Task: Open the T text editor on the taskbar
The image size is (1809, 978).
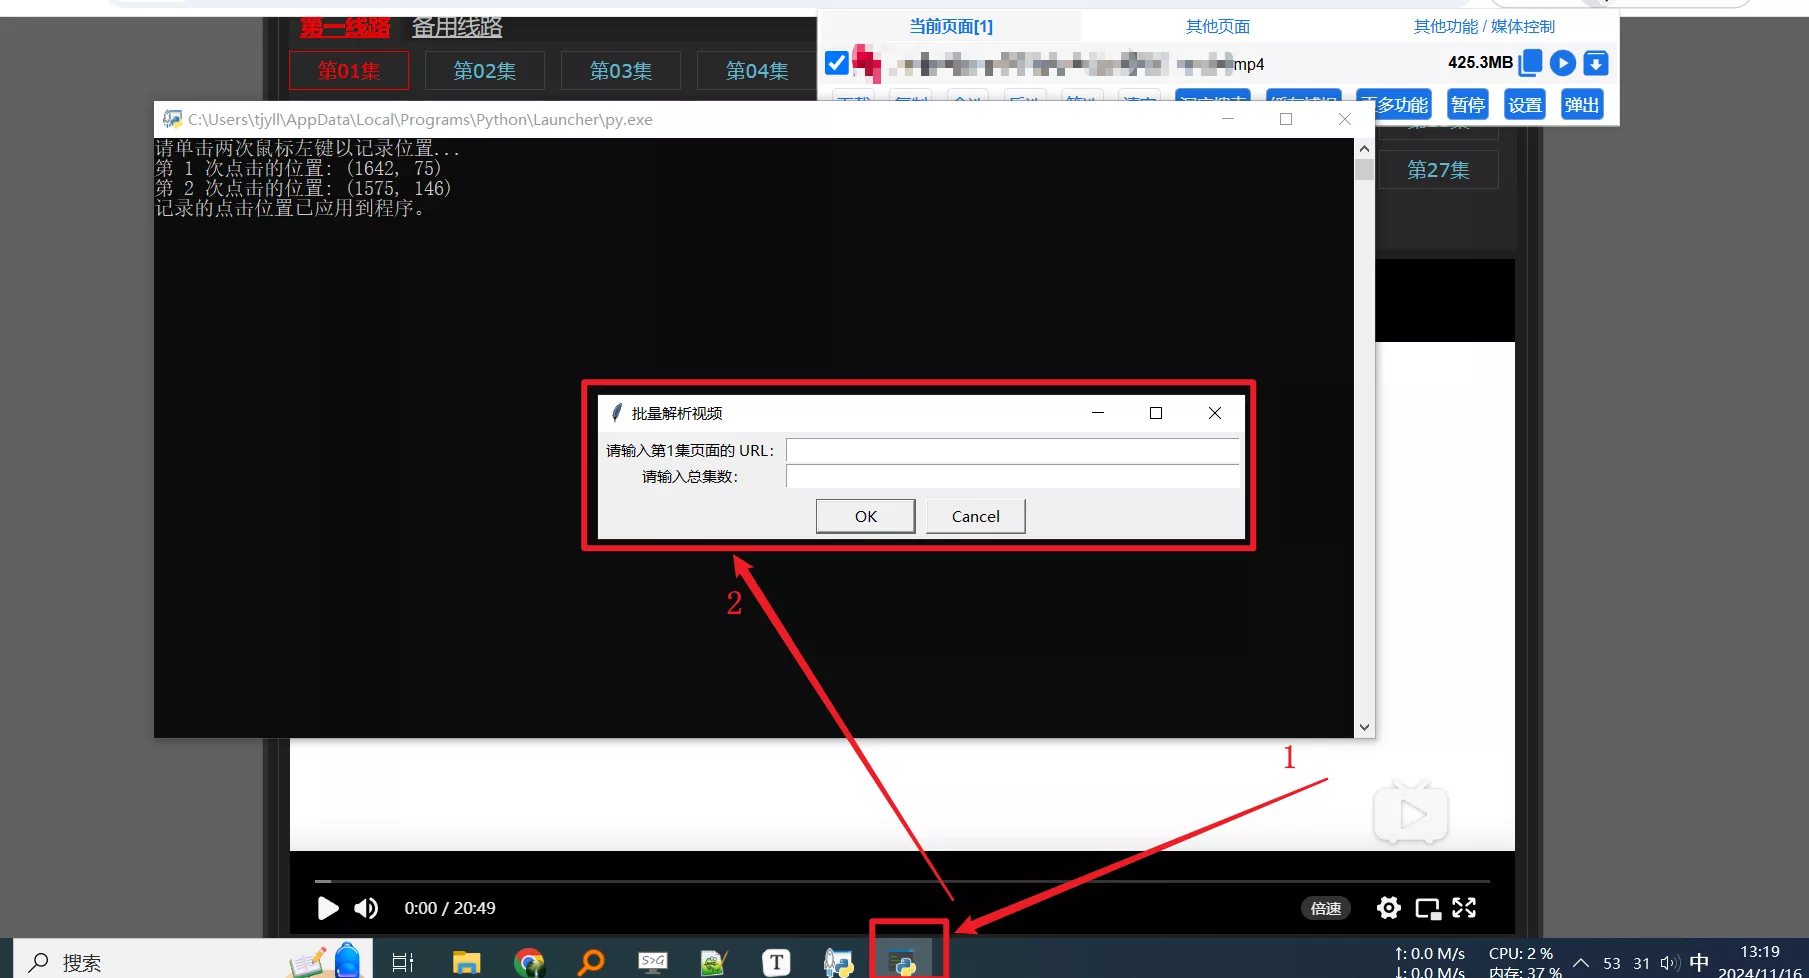Action: coord(776,963)
